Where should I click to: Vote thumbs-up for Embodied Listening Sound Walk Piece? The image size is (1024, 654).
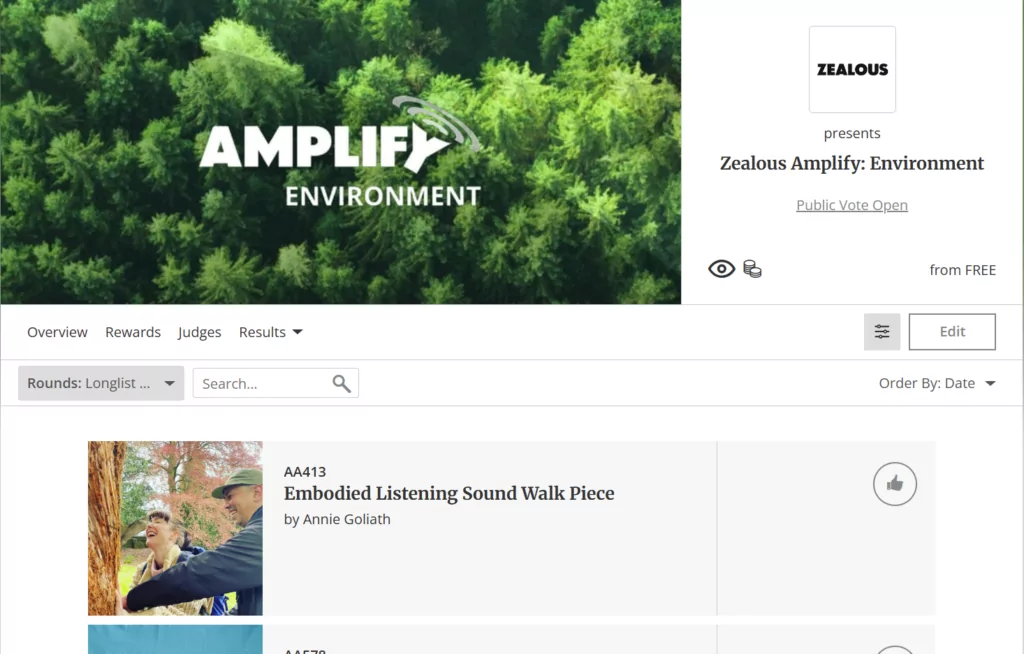[895, 484]
